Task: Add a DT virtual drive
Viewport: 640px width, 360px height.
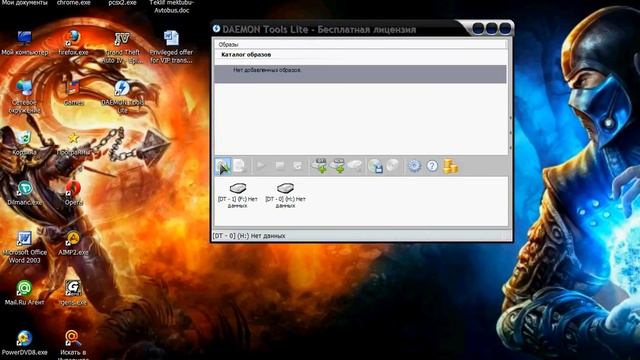Action: coord(320,166)
